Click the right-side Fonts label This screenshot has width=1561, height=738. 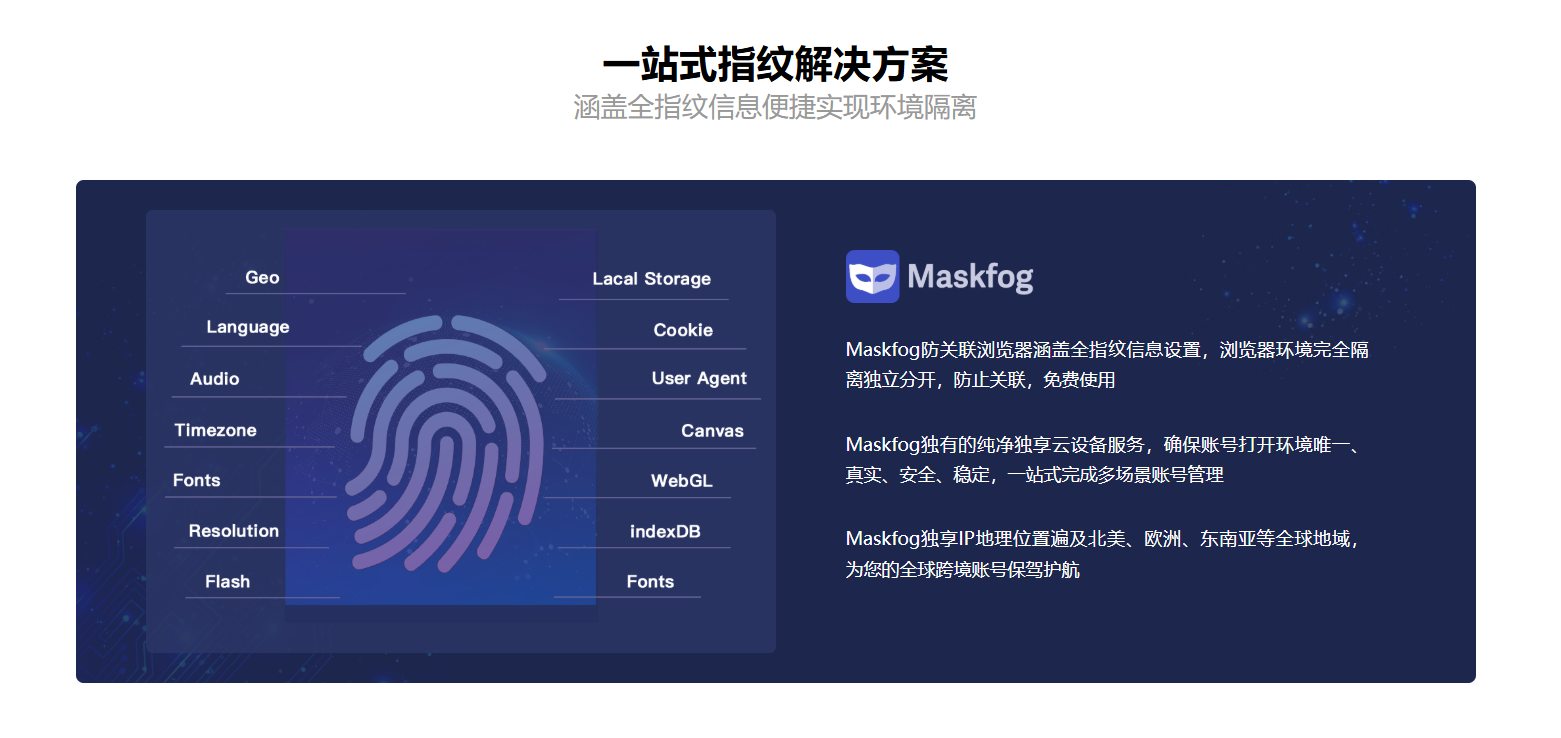click(x=650, y=582)
